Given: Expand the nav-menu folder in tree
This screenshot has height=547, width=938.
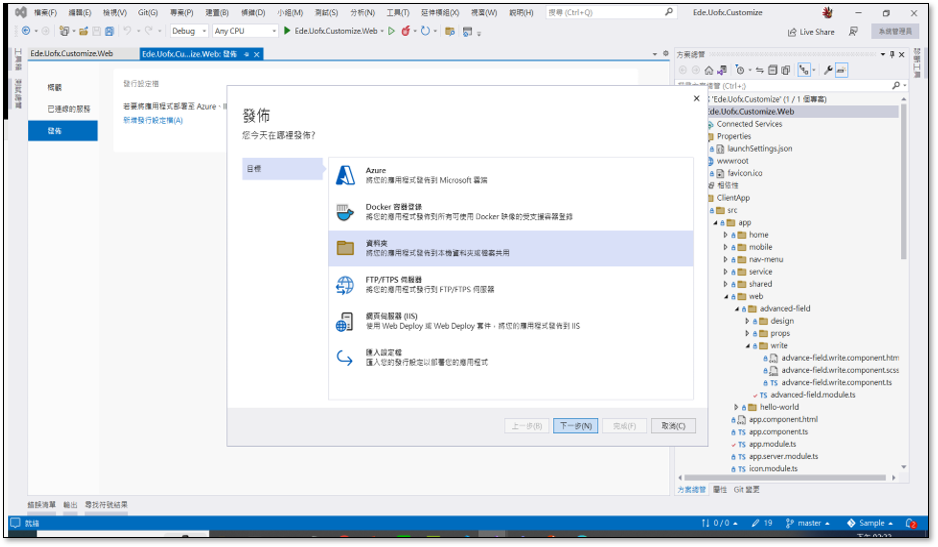Looking at the screenshot, I should pyautogui.click(x=726, y=260).
